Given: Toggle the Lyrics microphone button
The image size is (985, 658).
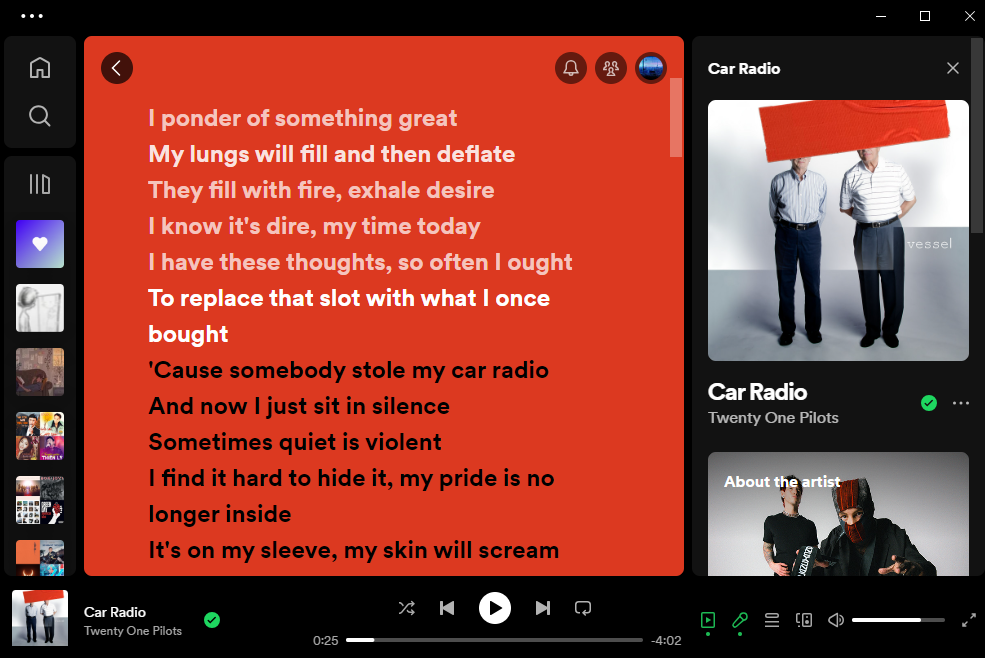Looking at the screenshot, I should coord(740,620).
